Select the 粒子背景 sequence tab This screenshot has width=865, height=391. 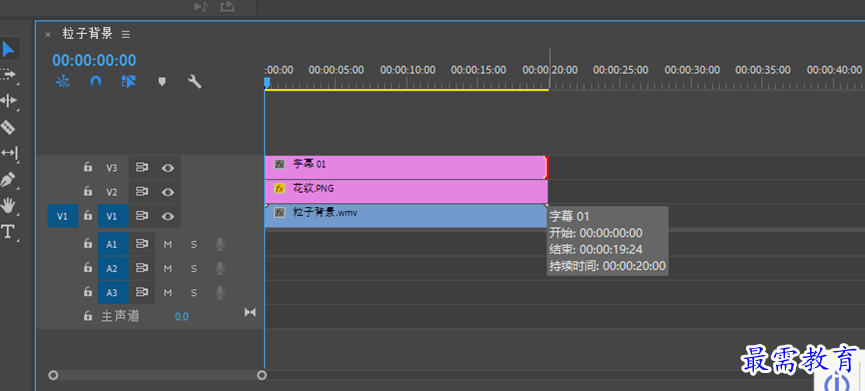coord(87,34)
